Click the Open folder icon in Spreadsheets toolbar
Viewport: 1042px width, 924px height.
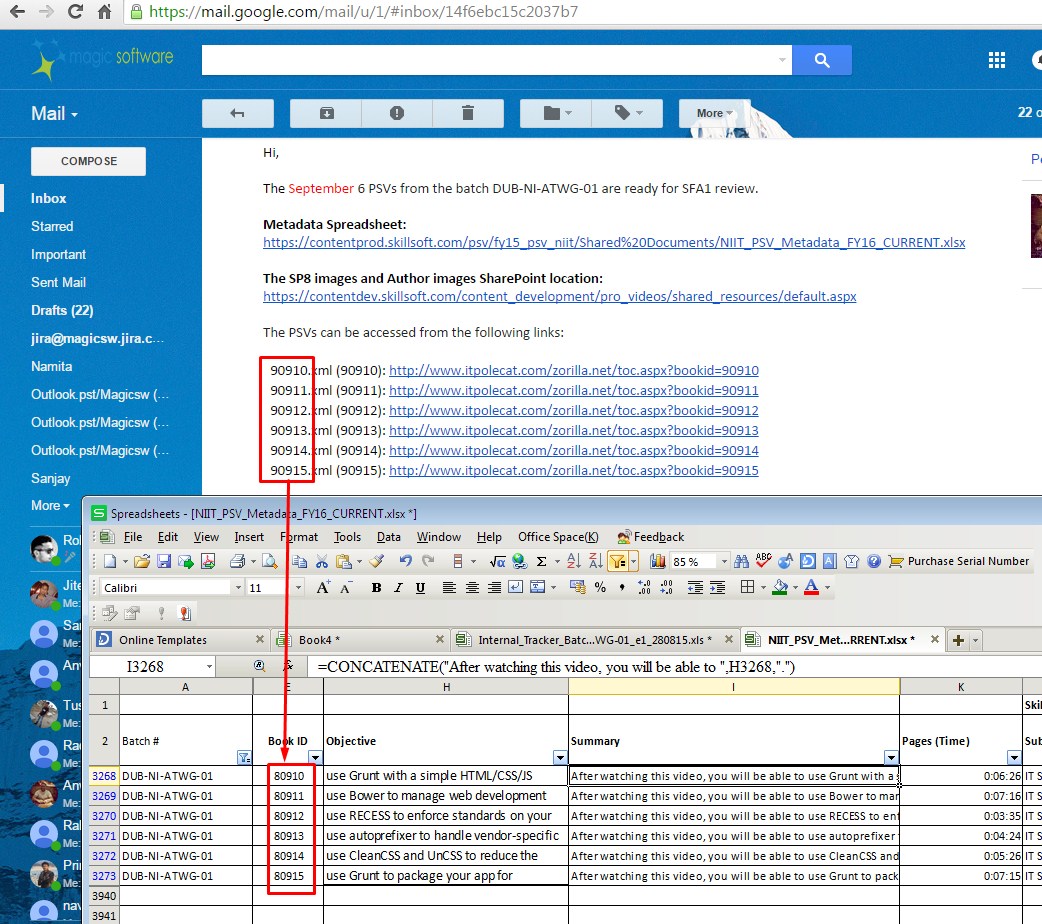pos(142,562)
